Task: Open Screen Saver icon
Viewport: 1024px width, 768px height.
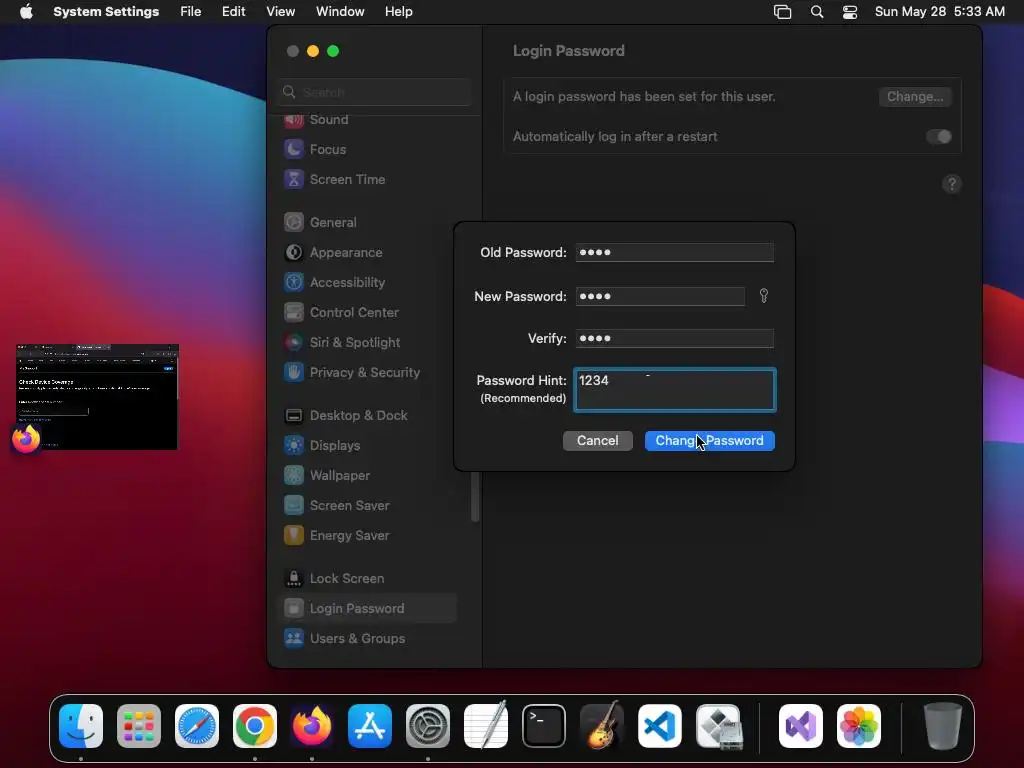Action: (294, 505)
